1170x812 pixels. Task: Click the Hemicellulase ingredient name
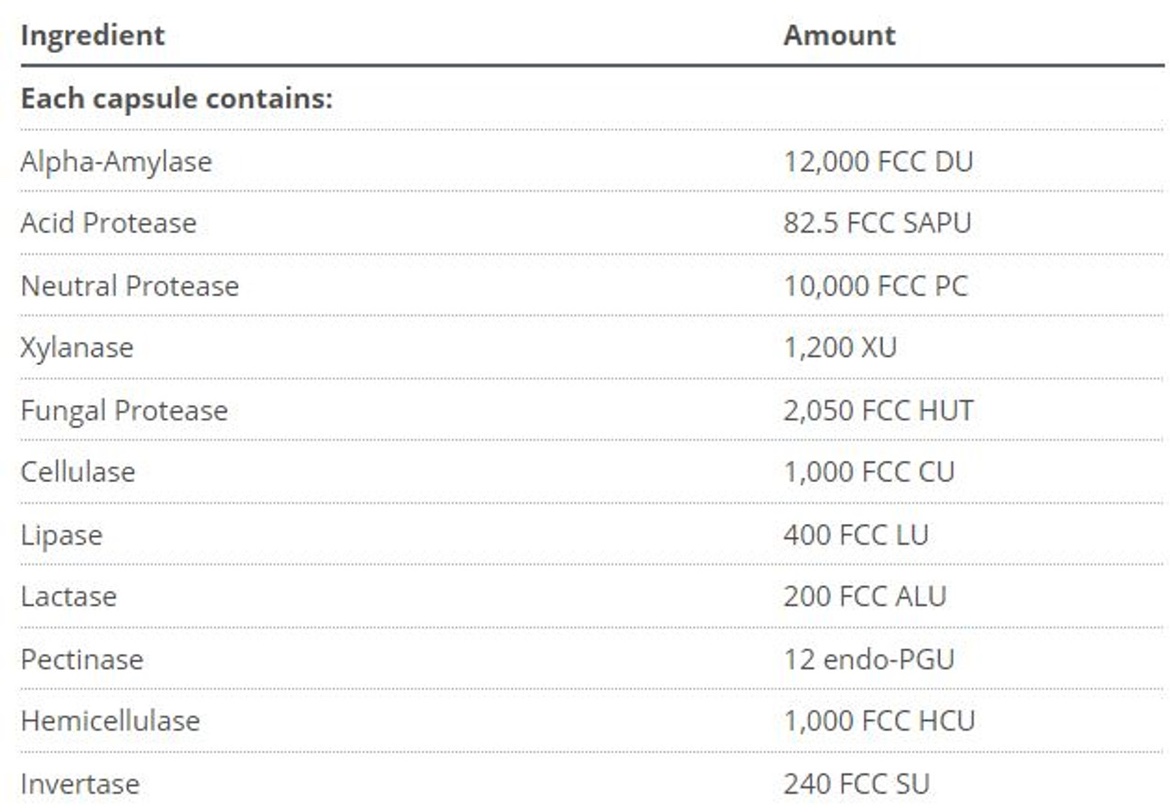tap(110, 721)
